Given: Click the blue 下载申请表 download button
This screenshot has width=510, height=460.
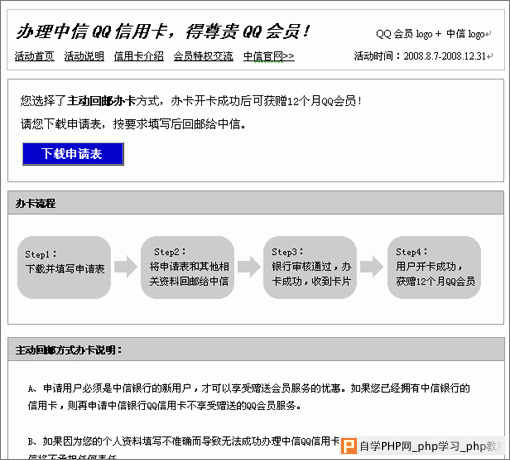Looking at the screenshot, I should point(73,154).
